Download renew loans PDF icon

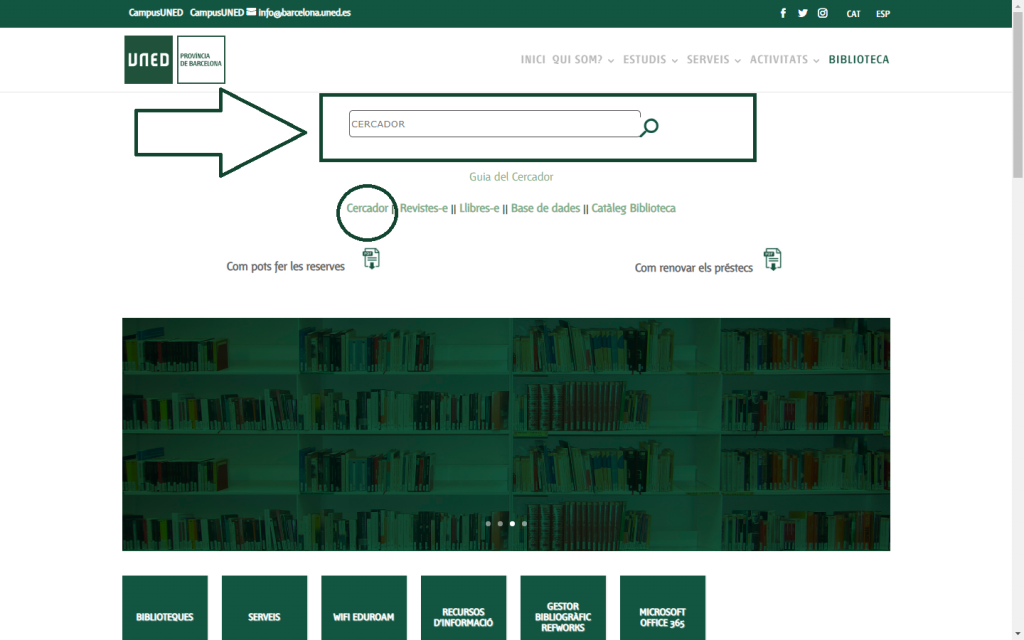(x=773, y=259)
